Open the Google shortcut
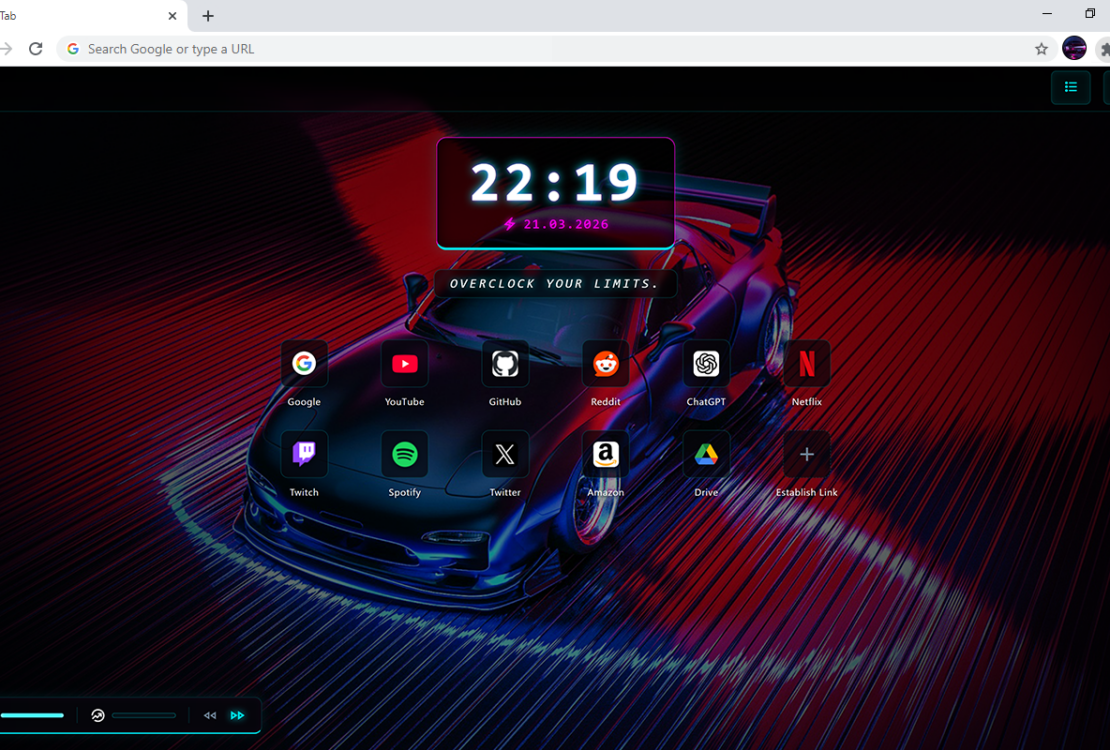The image size is (1110, 750). (304, 364)
